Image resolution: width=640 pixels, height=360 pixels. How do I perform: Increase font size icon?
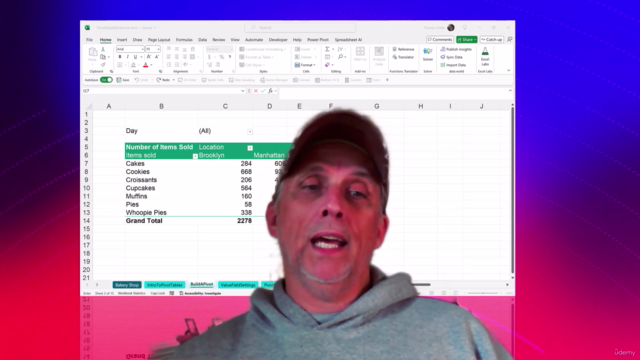point(149,57)
